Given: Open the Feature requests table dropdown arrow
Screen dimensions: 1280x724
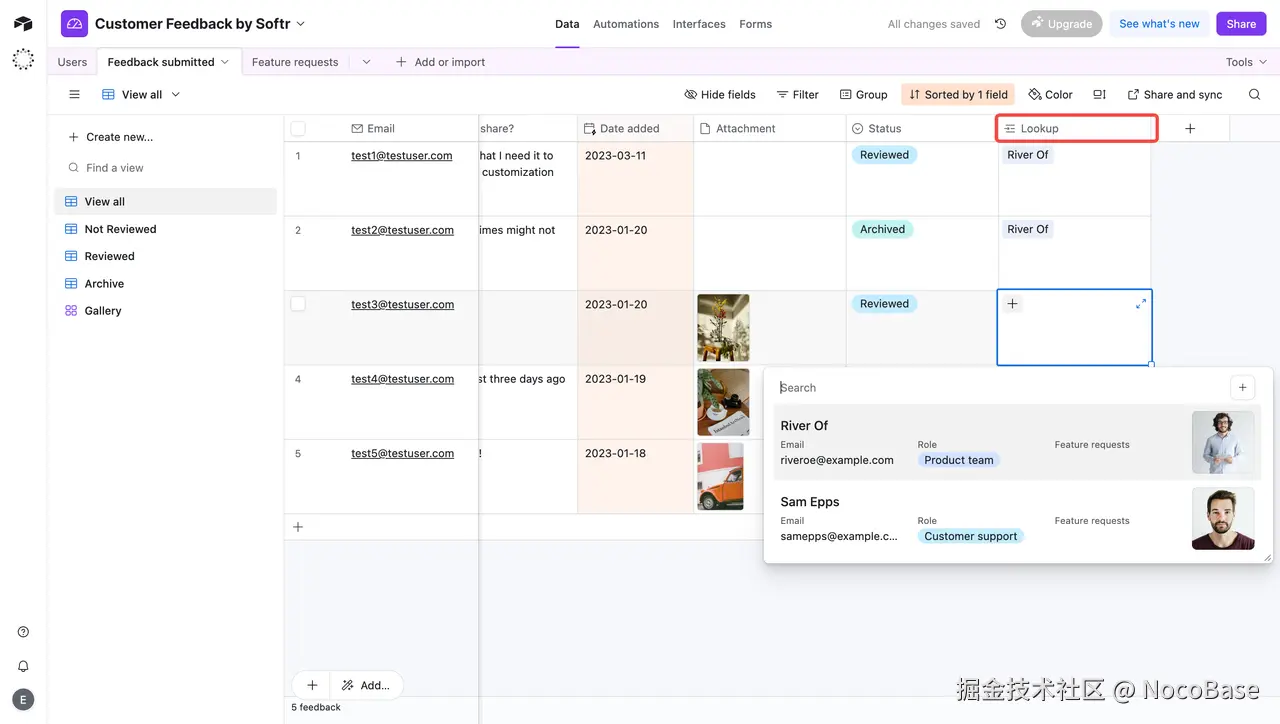Looking at the screenshot, I should pos(366,61).
